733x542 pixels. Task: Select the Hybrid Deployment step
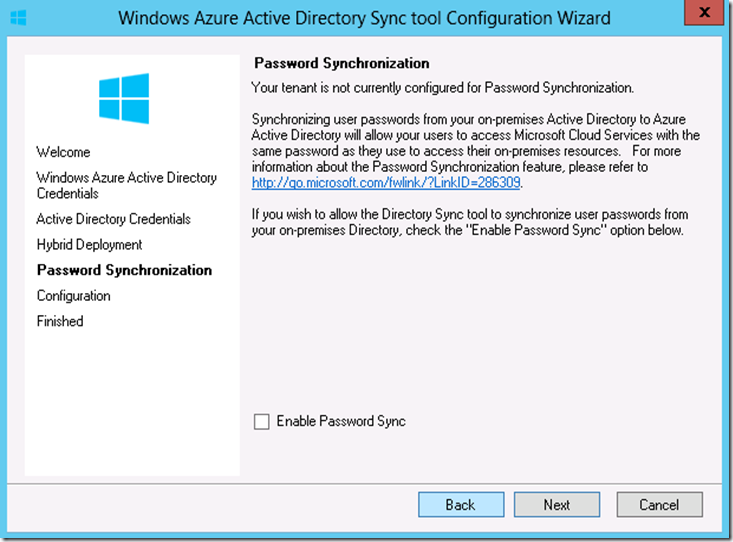point(89,245)
